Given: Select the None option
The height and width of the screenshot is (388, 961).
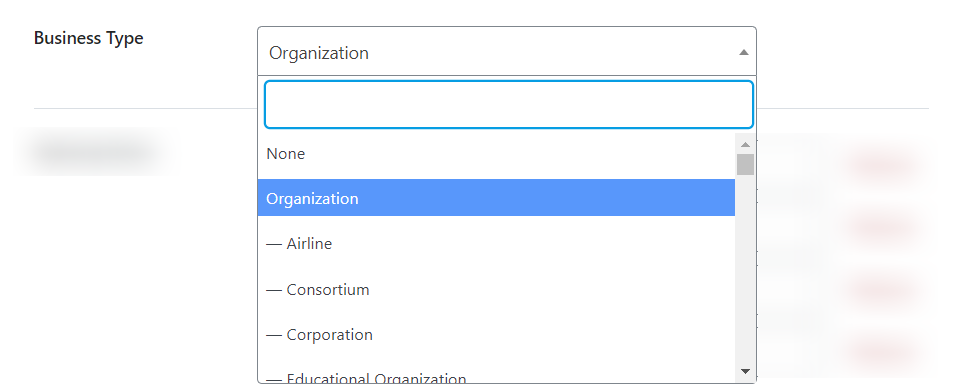Looking at the screenshot, I should tap(496, 153).
